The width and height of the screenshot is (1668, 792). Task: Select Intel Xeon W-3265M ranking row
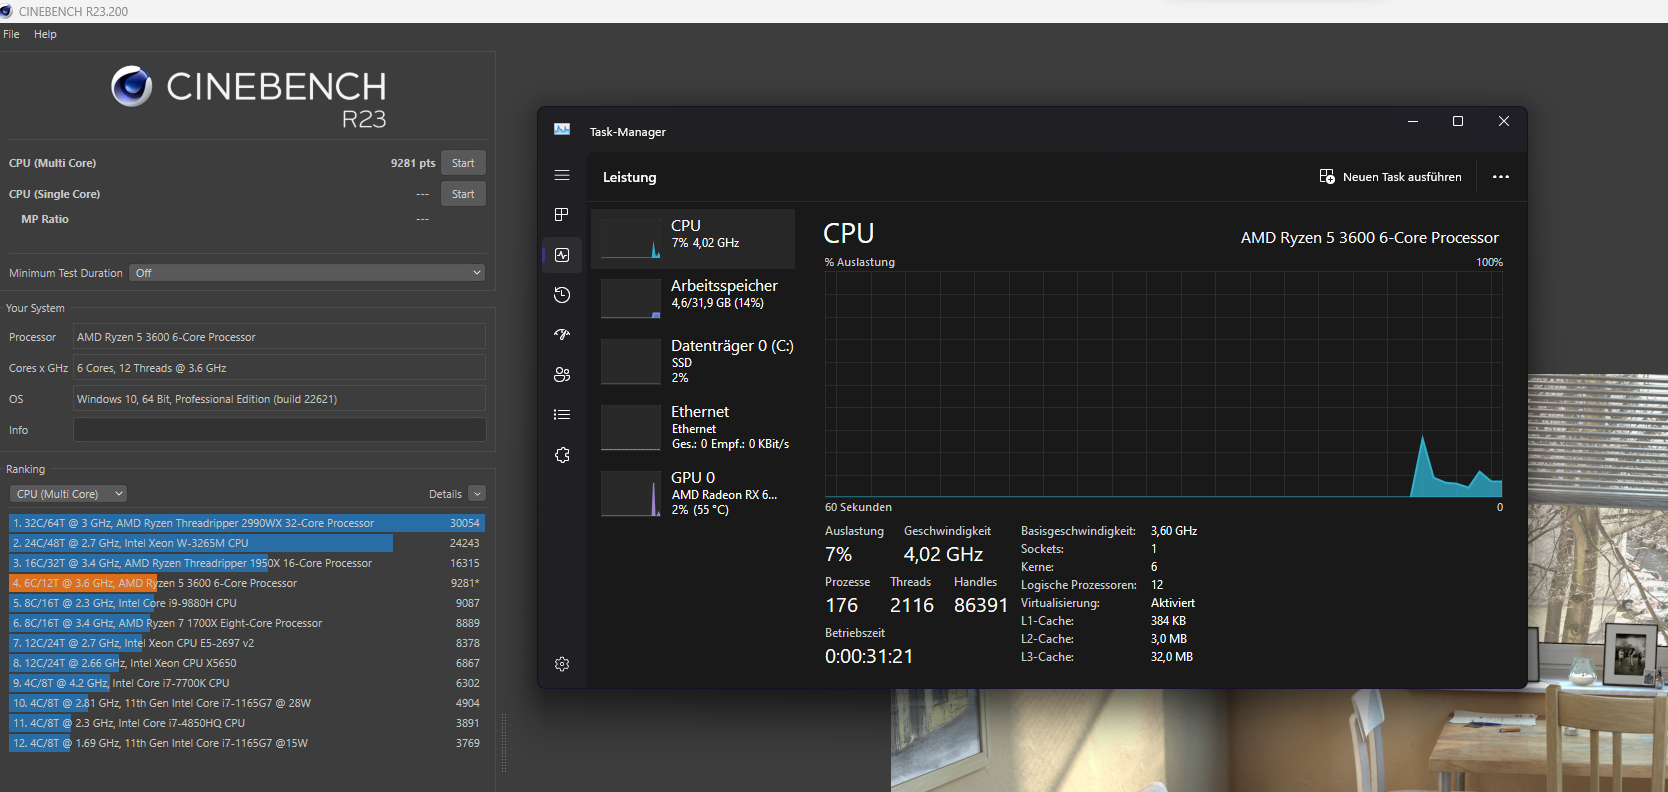(246, 543)
